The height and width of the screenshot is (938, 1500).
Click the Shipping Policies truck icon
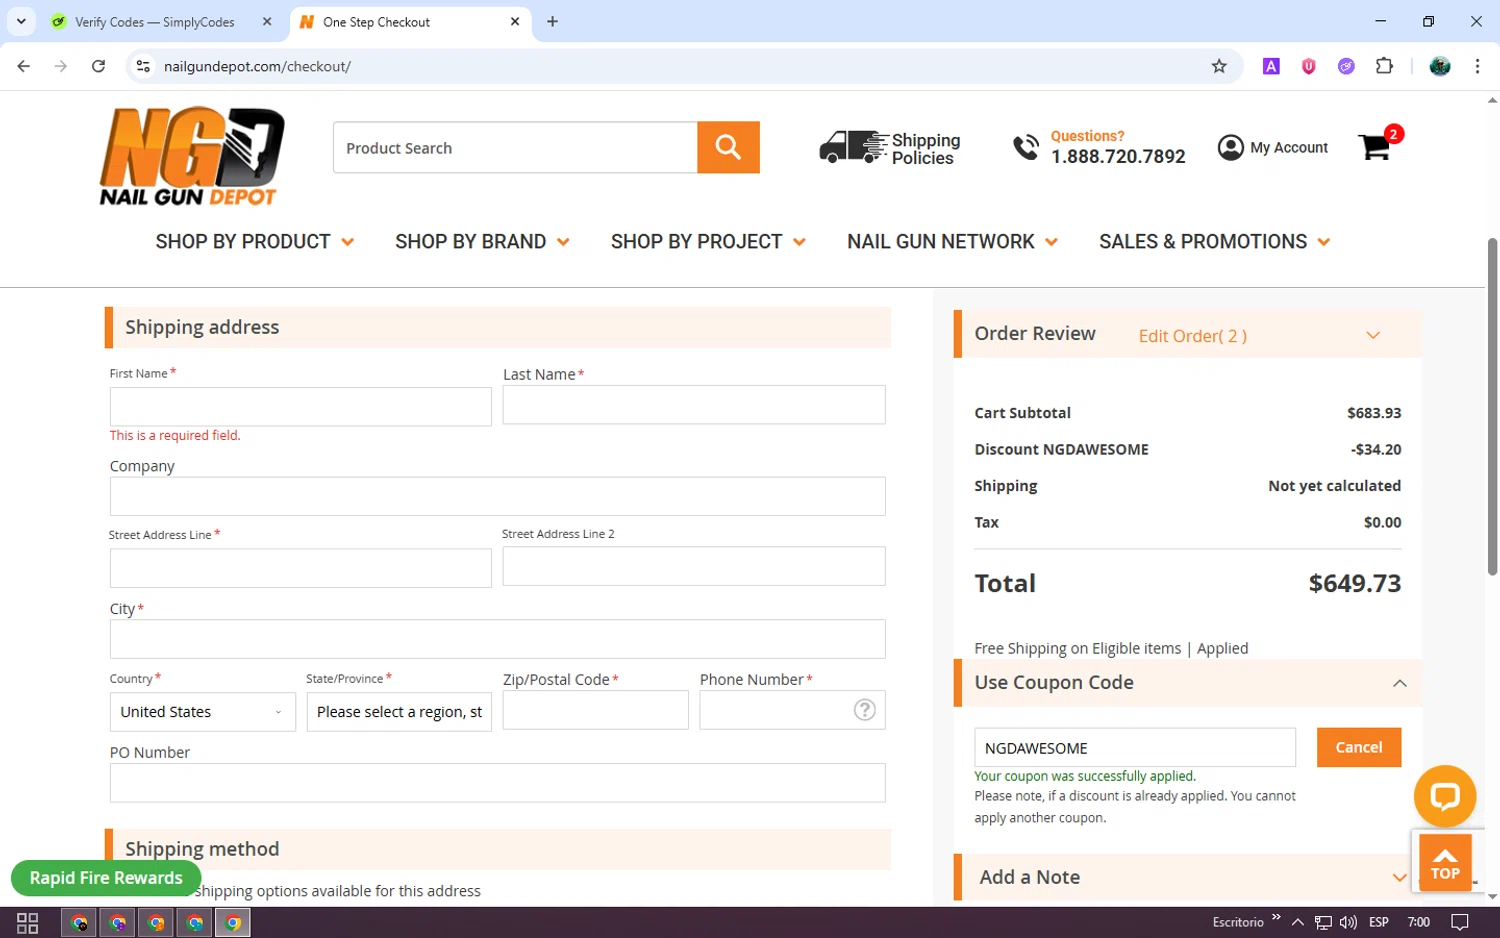[852, 147]
